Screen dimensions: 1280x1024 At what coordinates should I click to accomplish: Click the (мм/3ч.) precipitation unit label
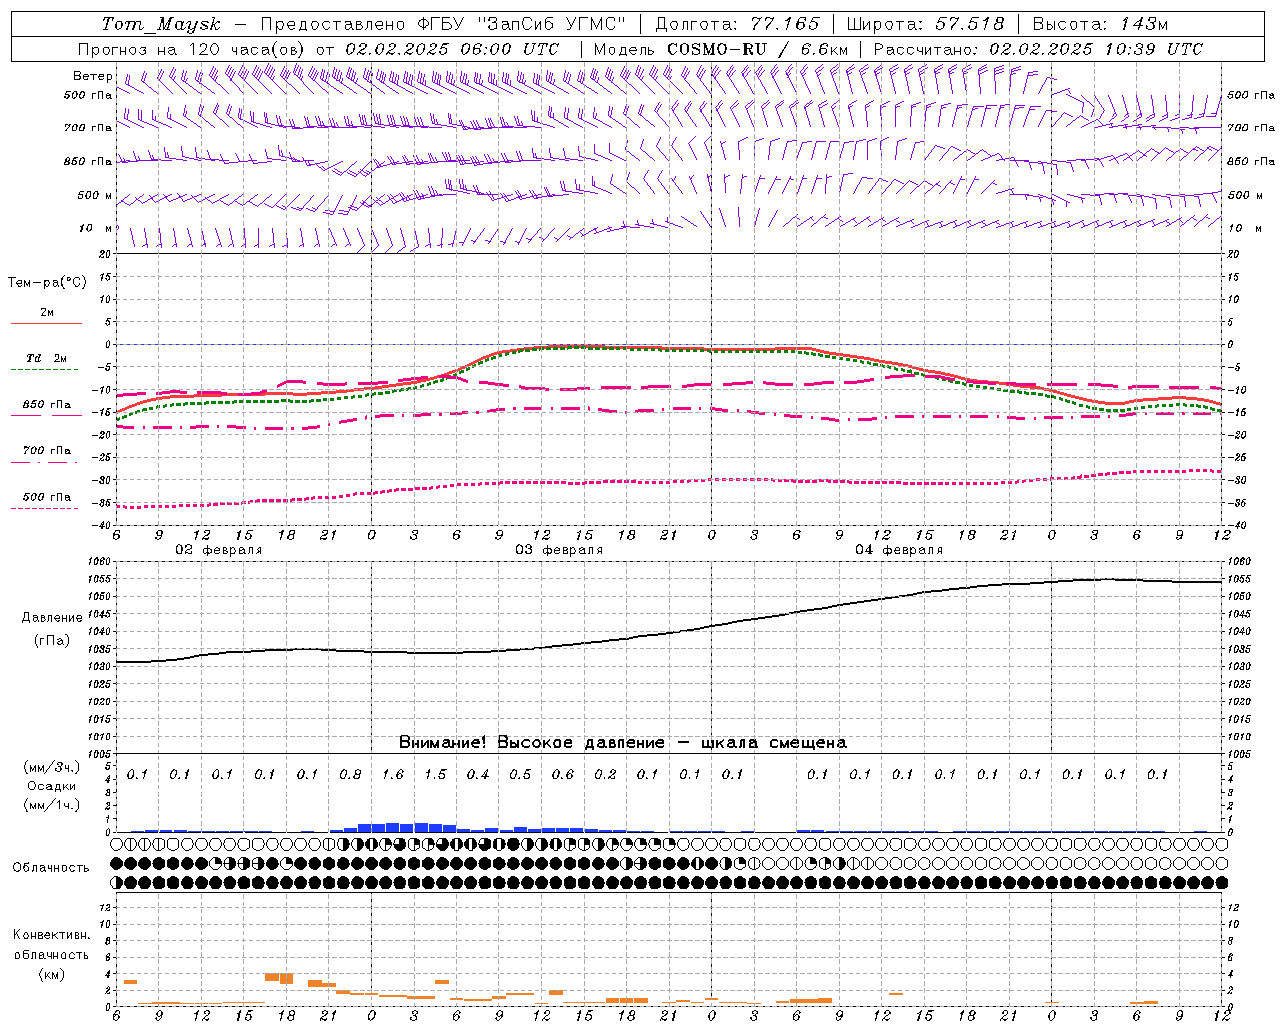[x=52, y=767]
